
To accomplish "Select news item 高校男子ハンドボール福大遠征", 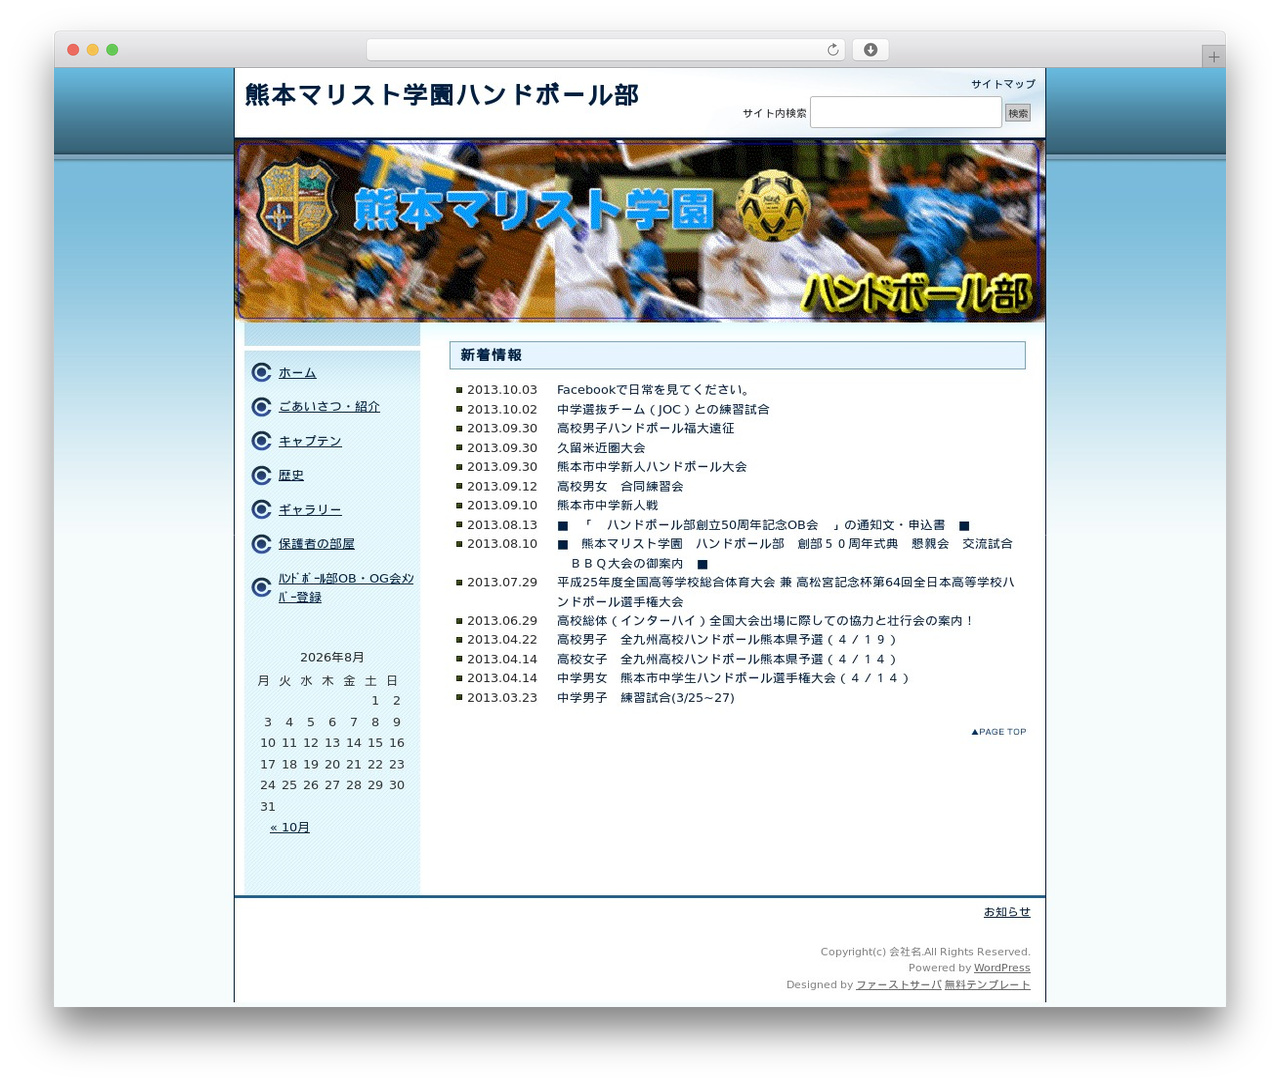I will pos(646,428).
